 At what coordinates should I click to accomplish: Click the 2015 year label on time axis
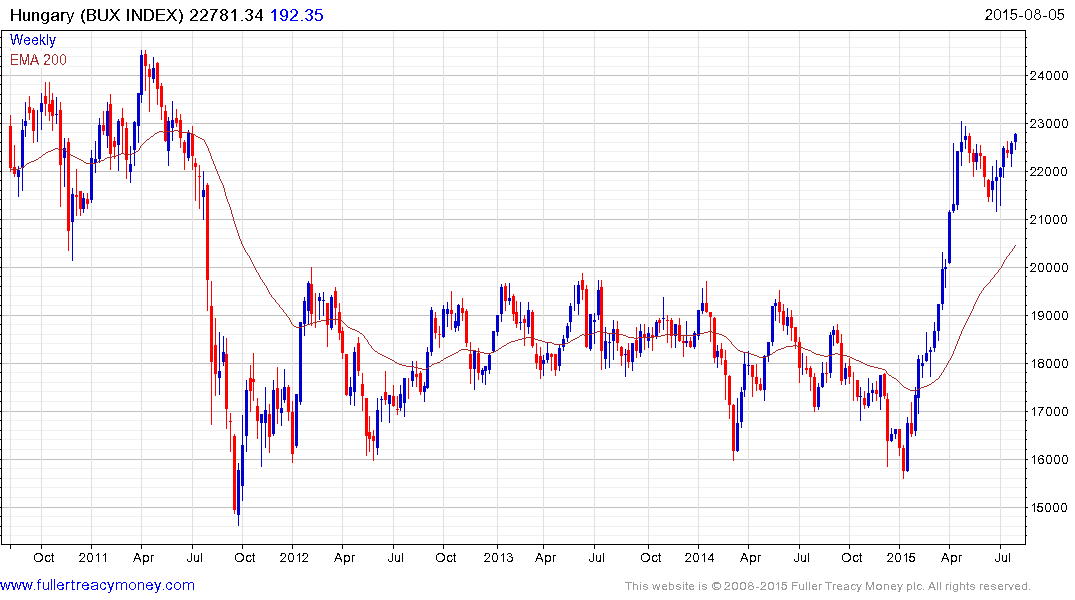tap(901, 557)
